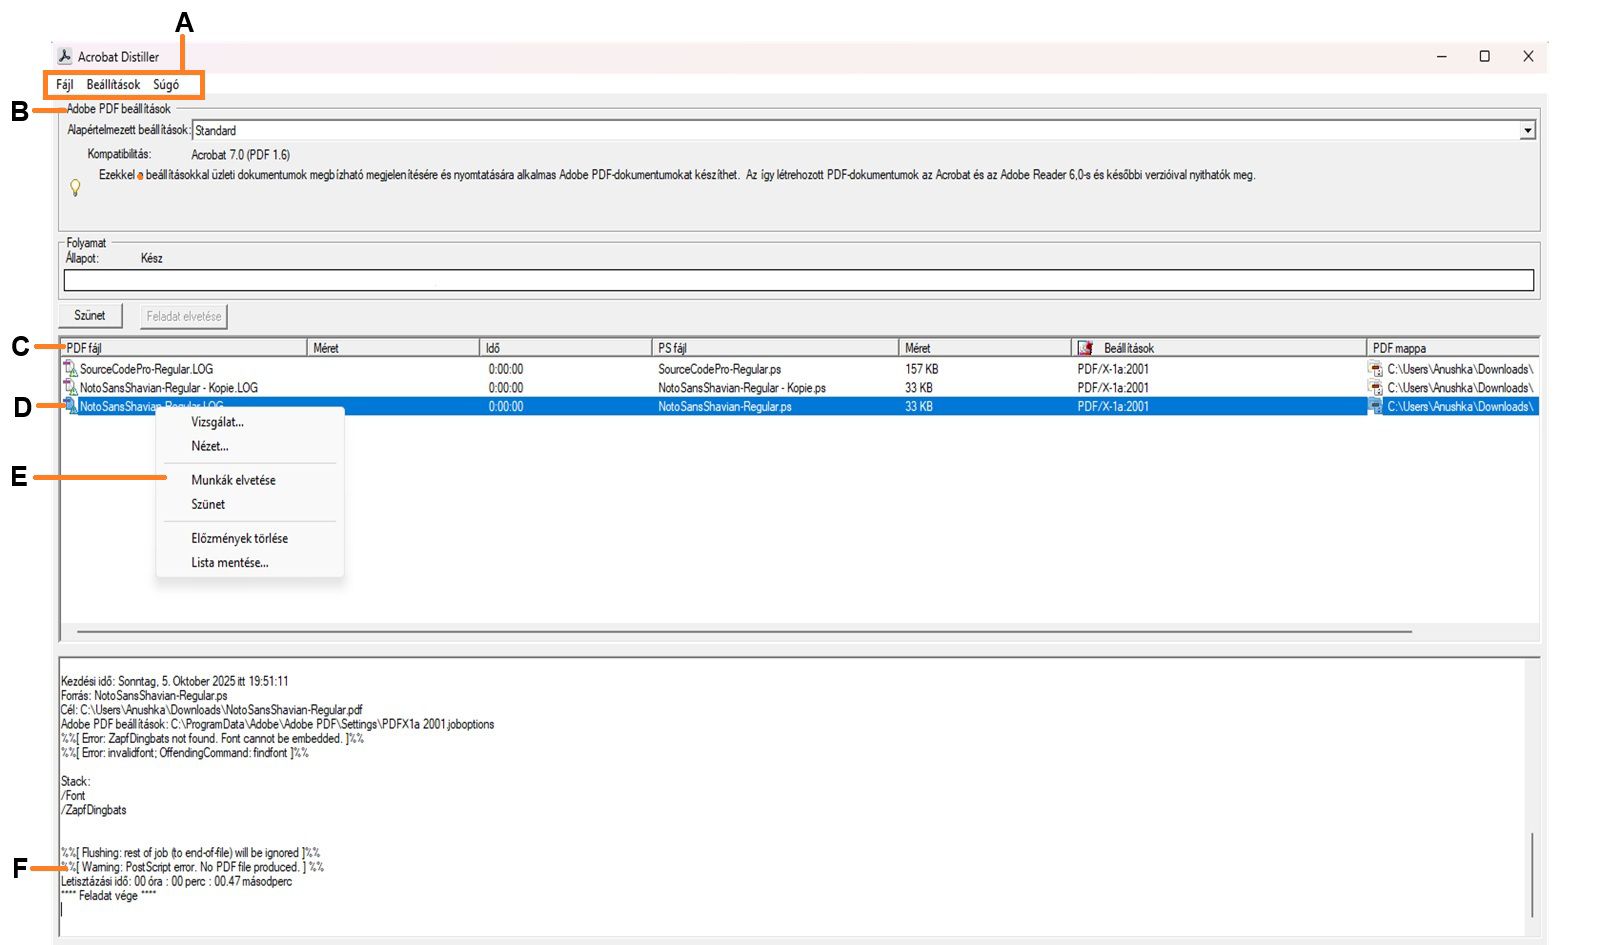The image size is (1600, 945).
Task: Choose Nézet... from the context menu
Action: tap(250, 446)
